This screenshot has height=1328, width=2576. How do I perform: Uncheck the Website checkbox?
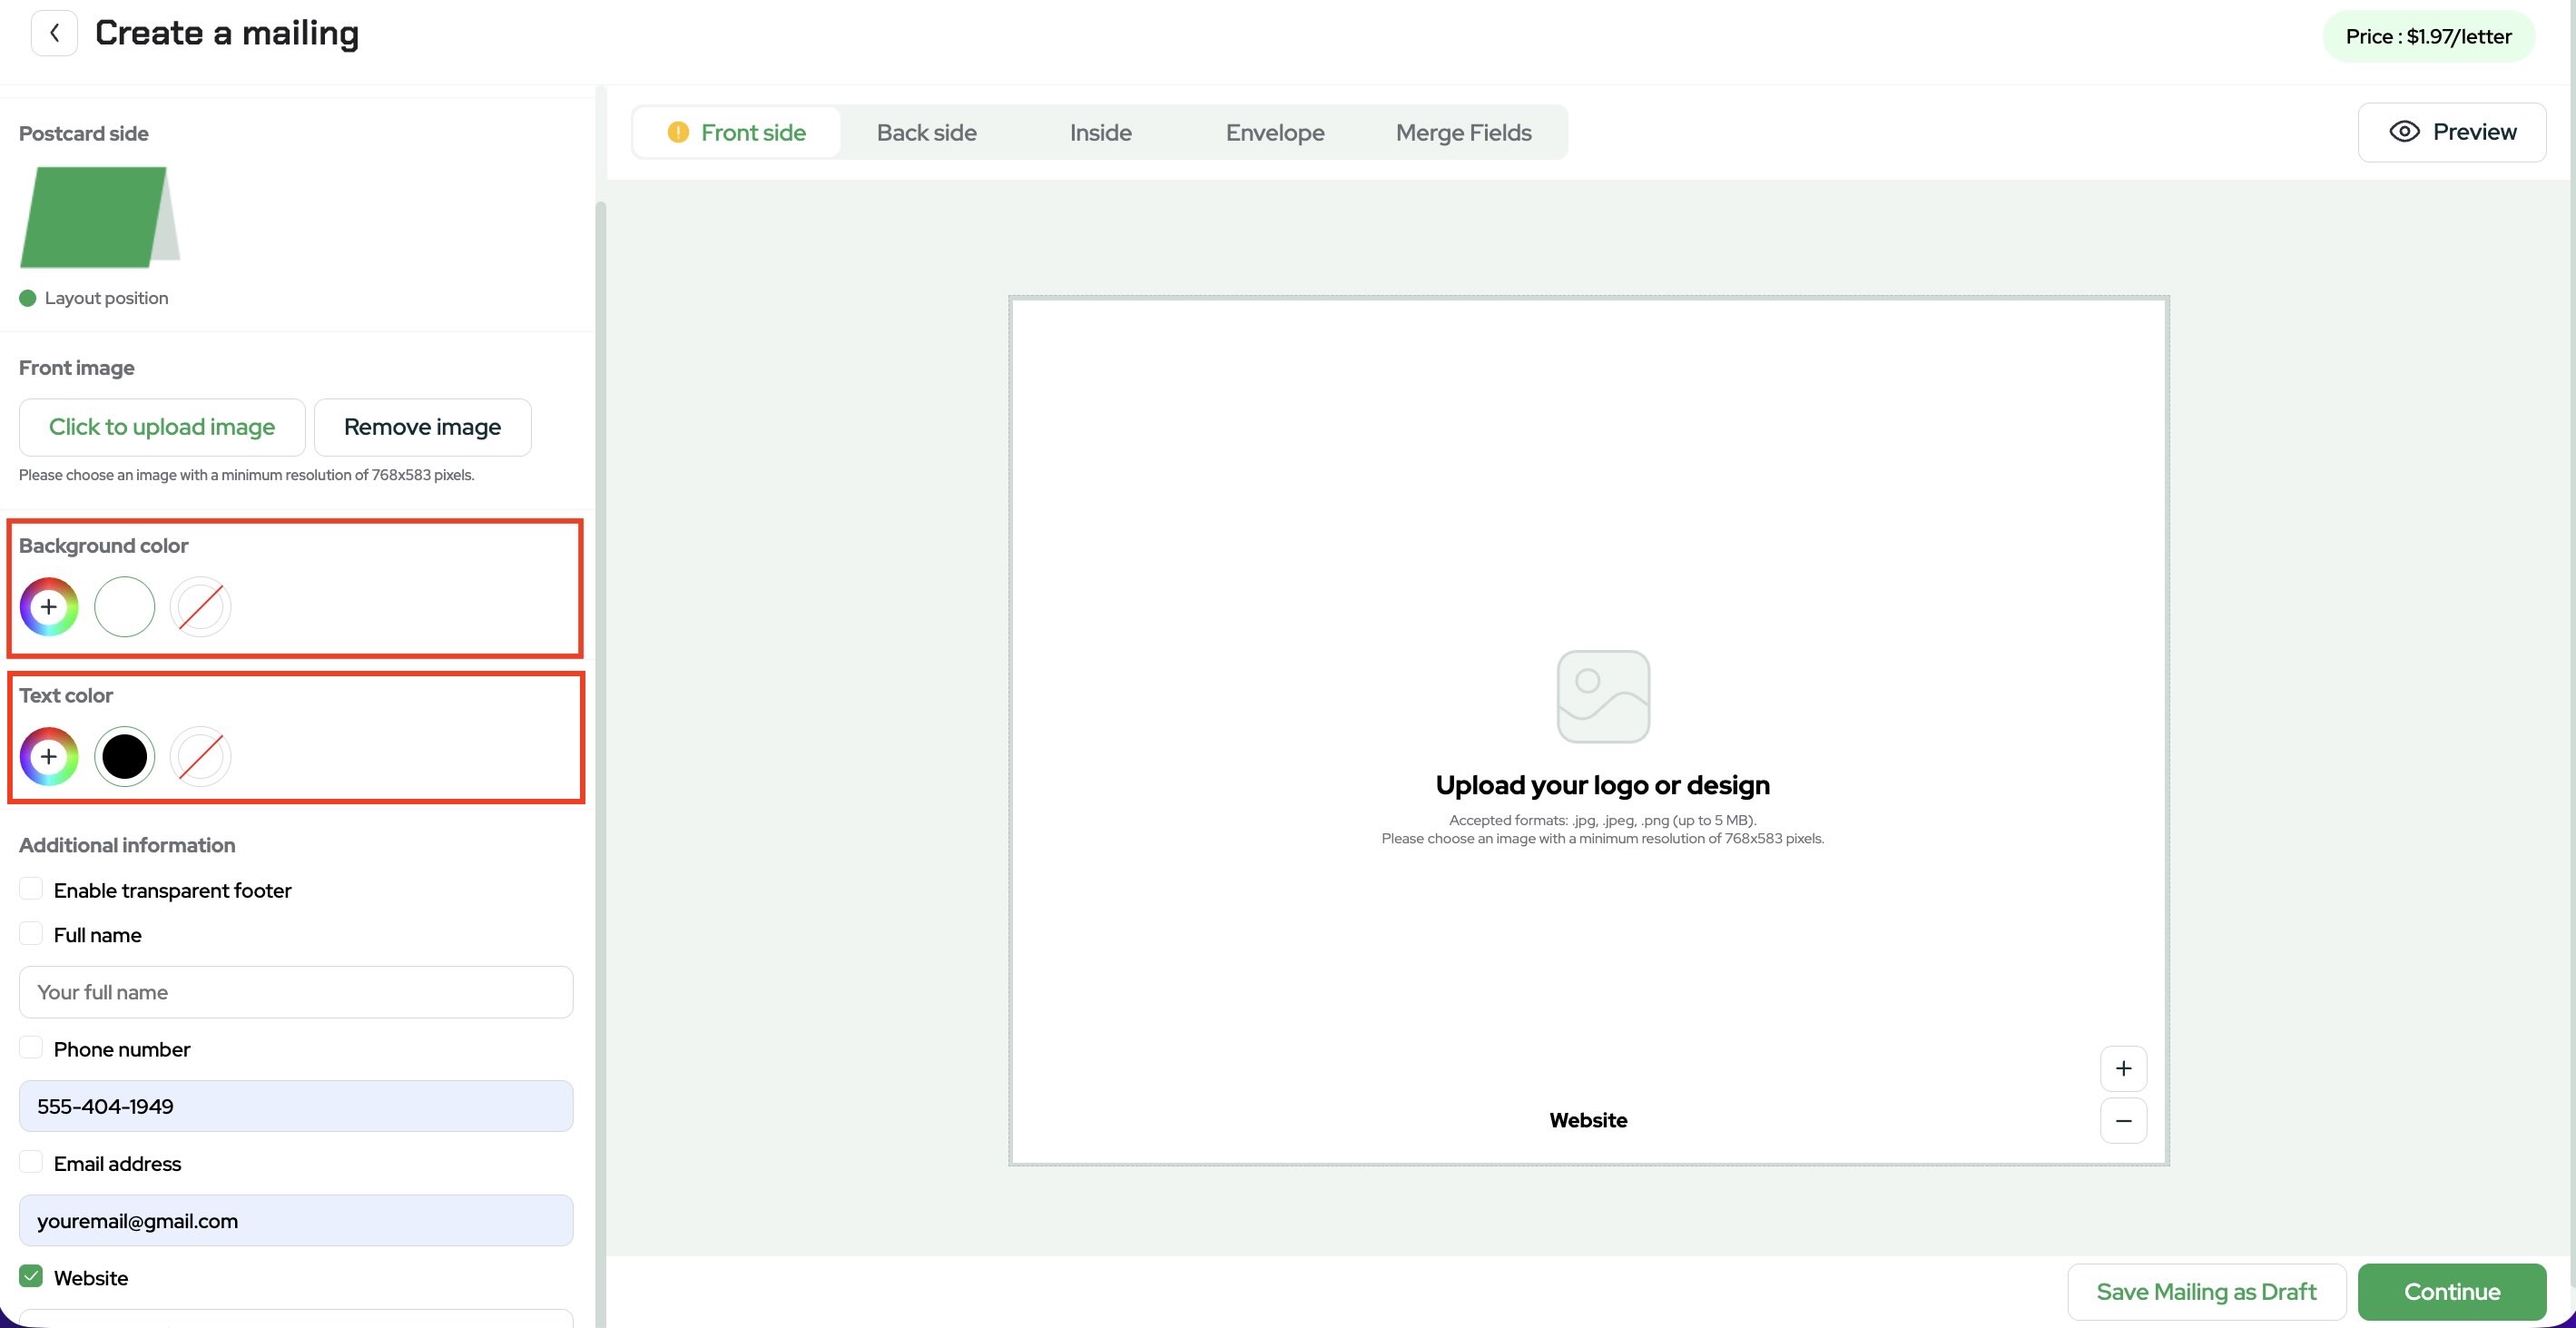pos(31,1277)
